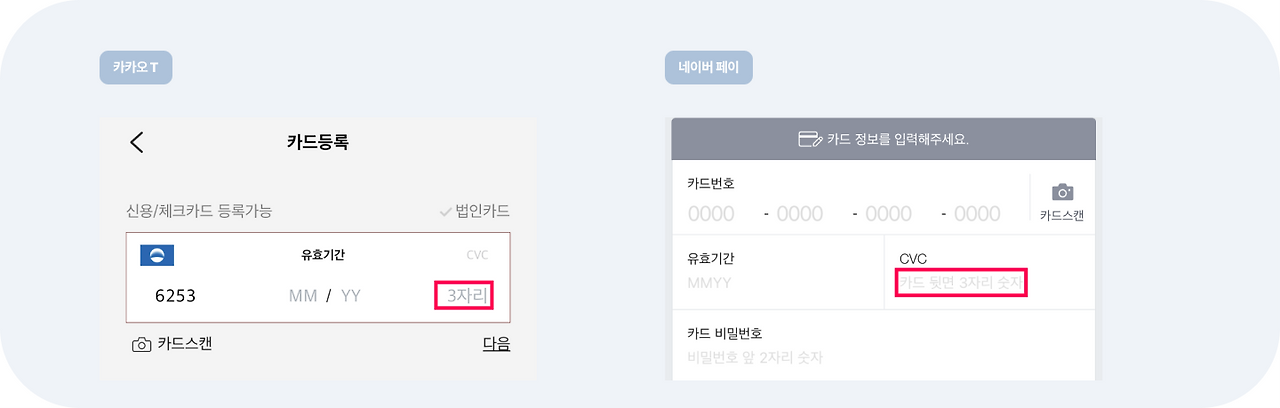Click the first 0000 card number field

coord(711,214)
